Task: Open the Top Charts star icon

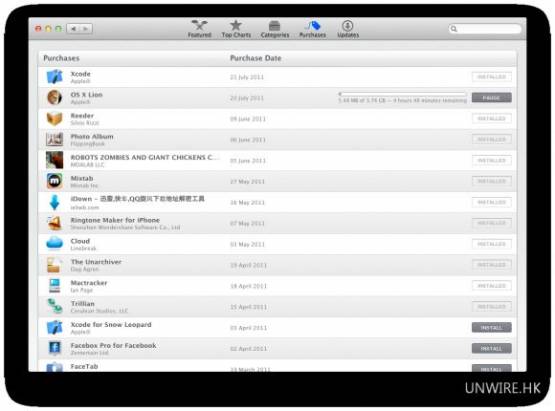Action: pyautogui.click(x=236, y=25)
